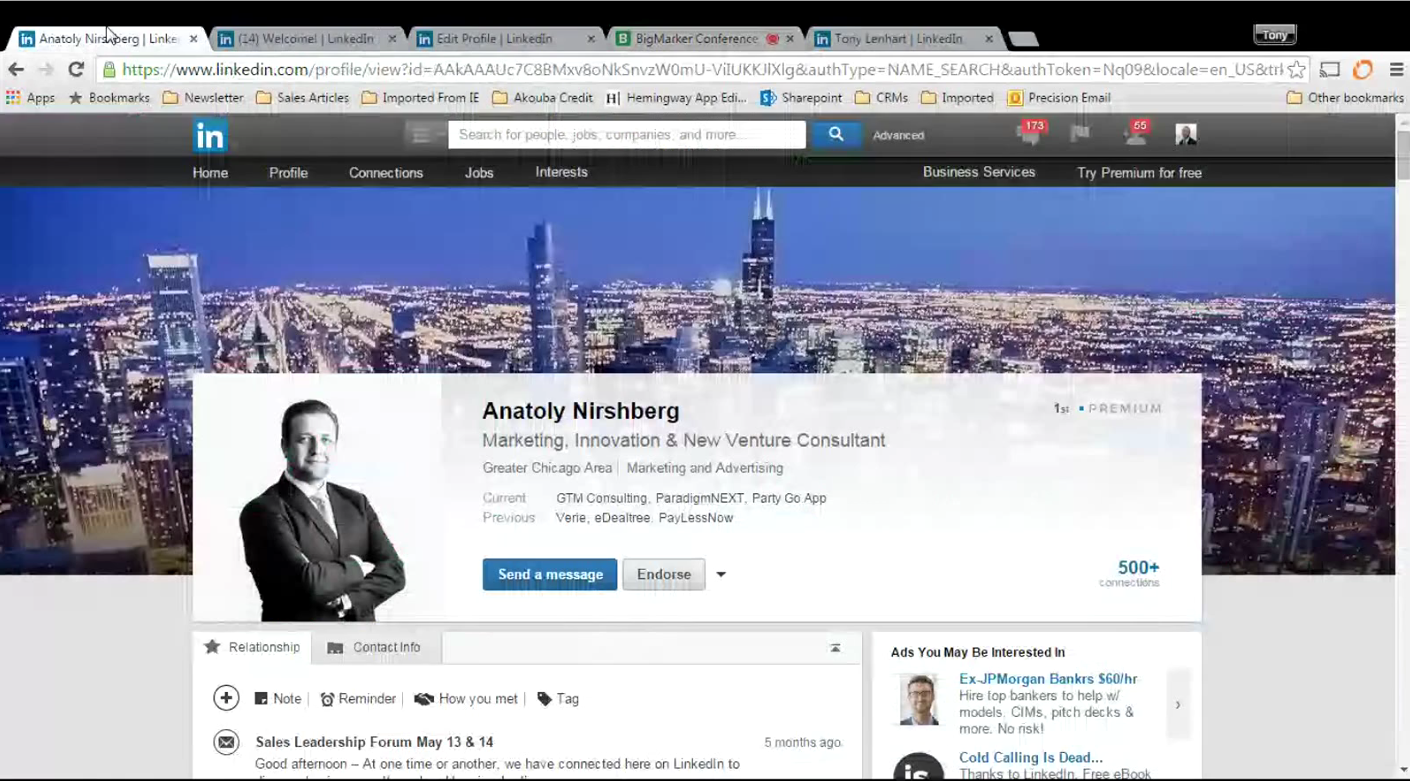Open add connections icon with 55 badge
Viewport: 1410px width, 781px height.
tap(1136, 134)
